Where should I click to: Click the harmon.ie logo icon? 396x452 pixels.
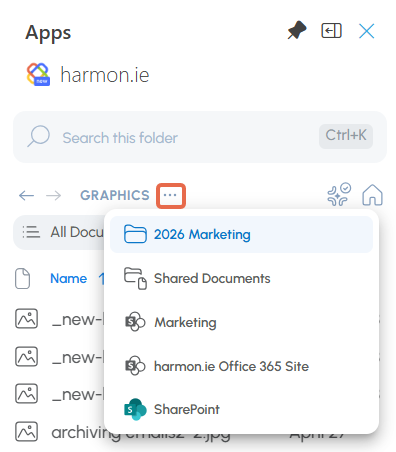tap(38, 74)
